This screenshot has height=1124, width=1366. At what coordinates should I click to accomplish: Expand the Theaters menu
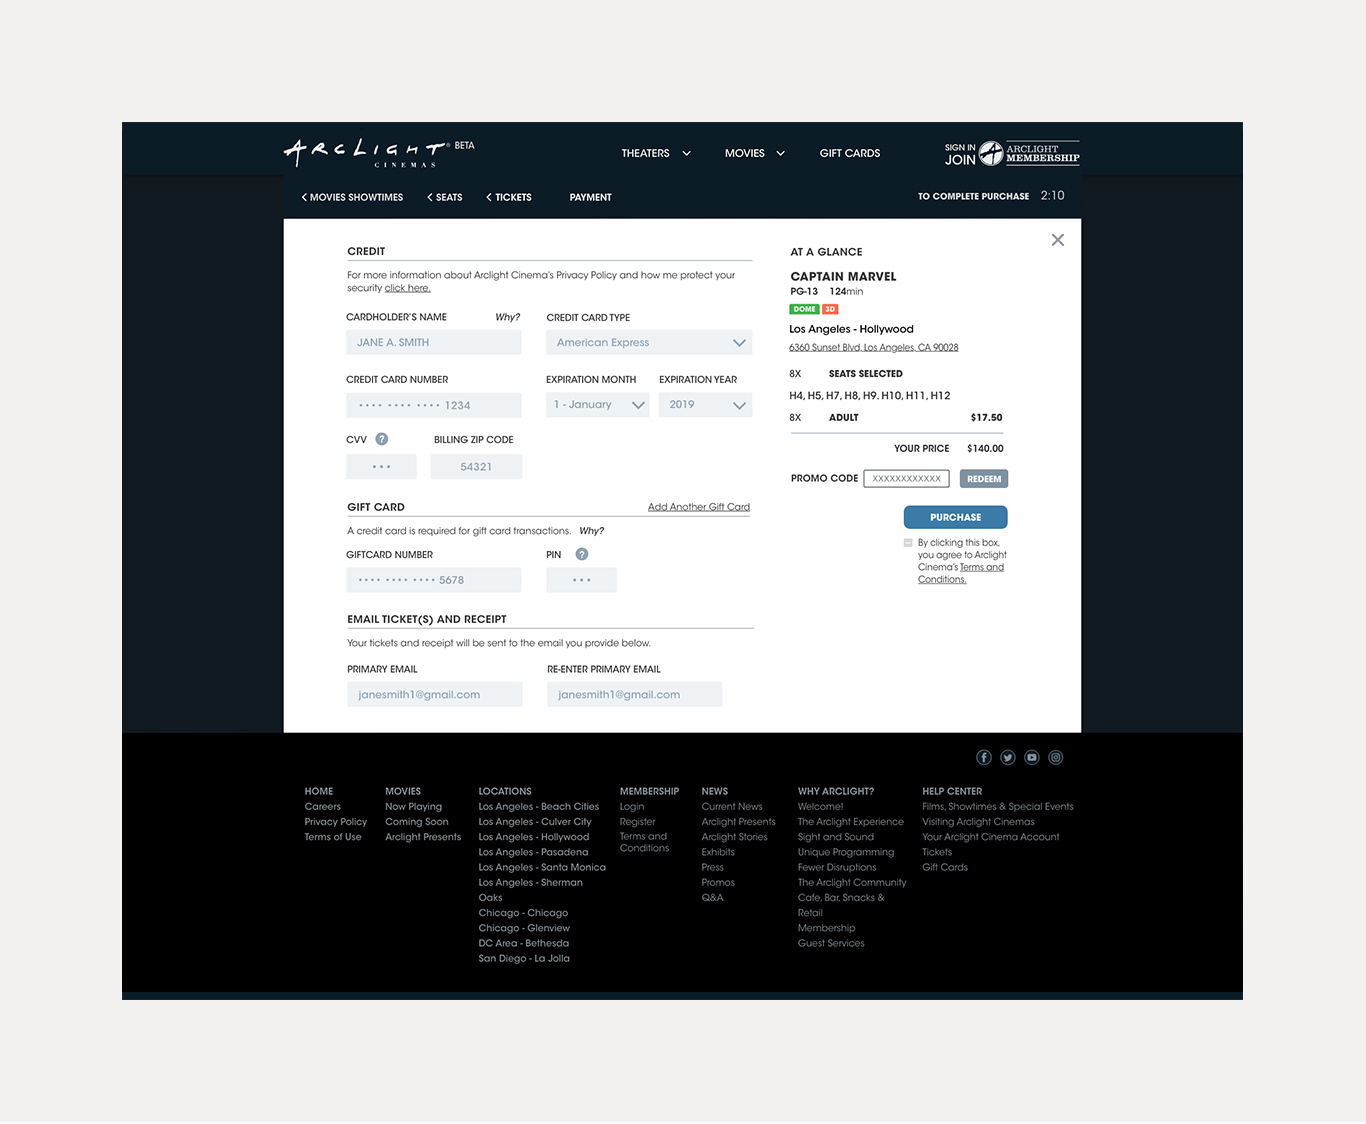point(656,153)
